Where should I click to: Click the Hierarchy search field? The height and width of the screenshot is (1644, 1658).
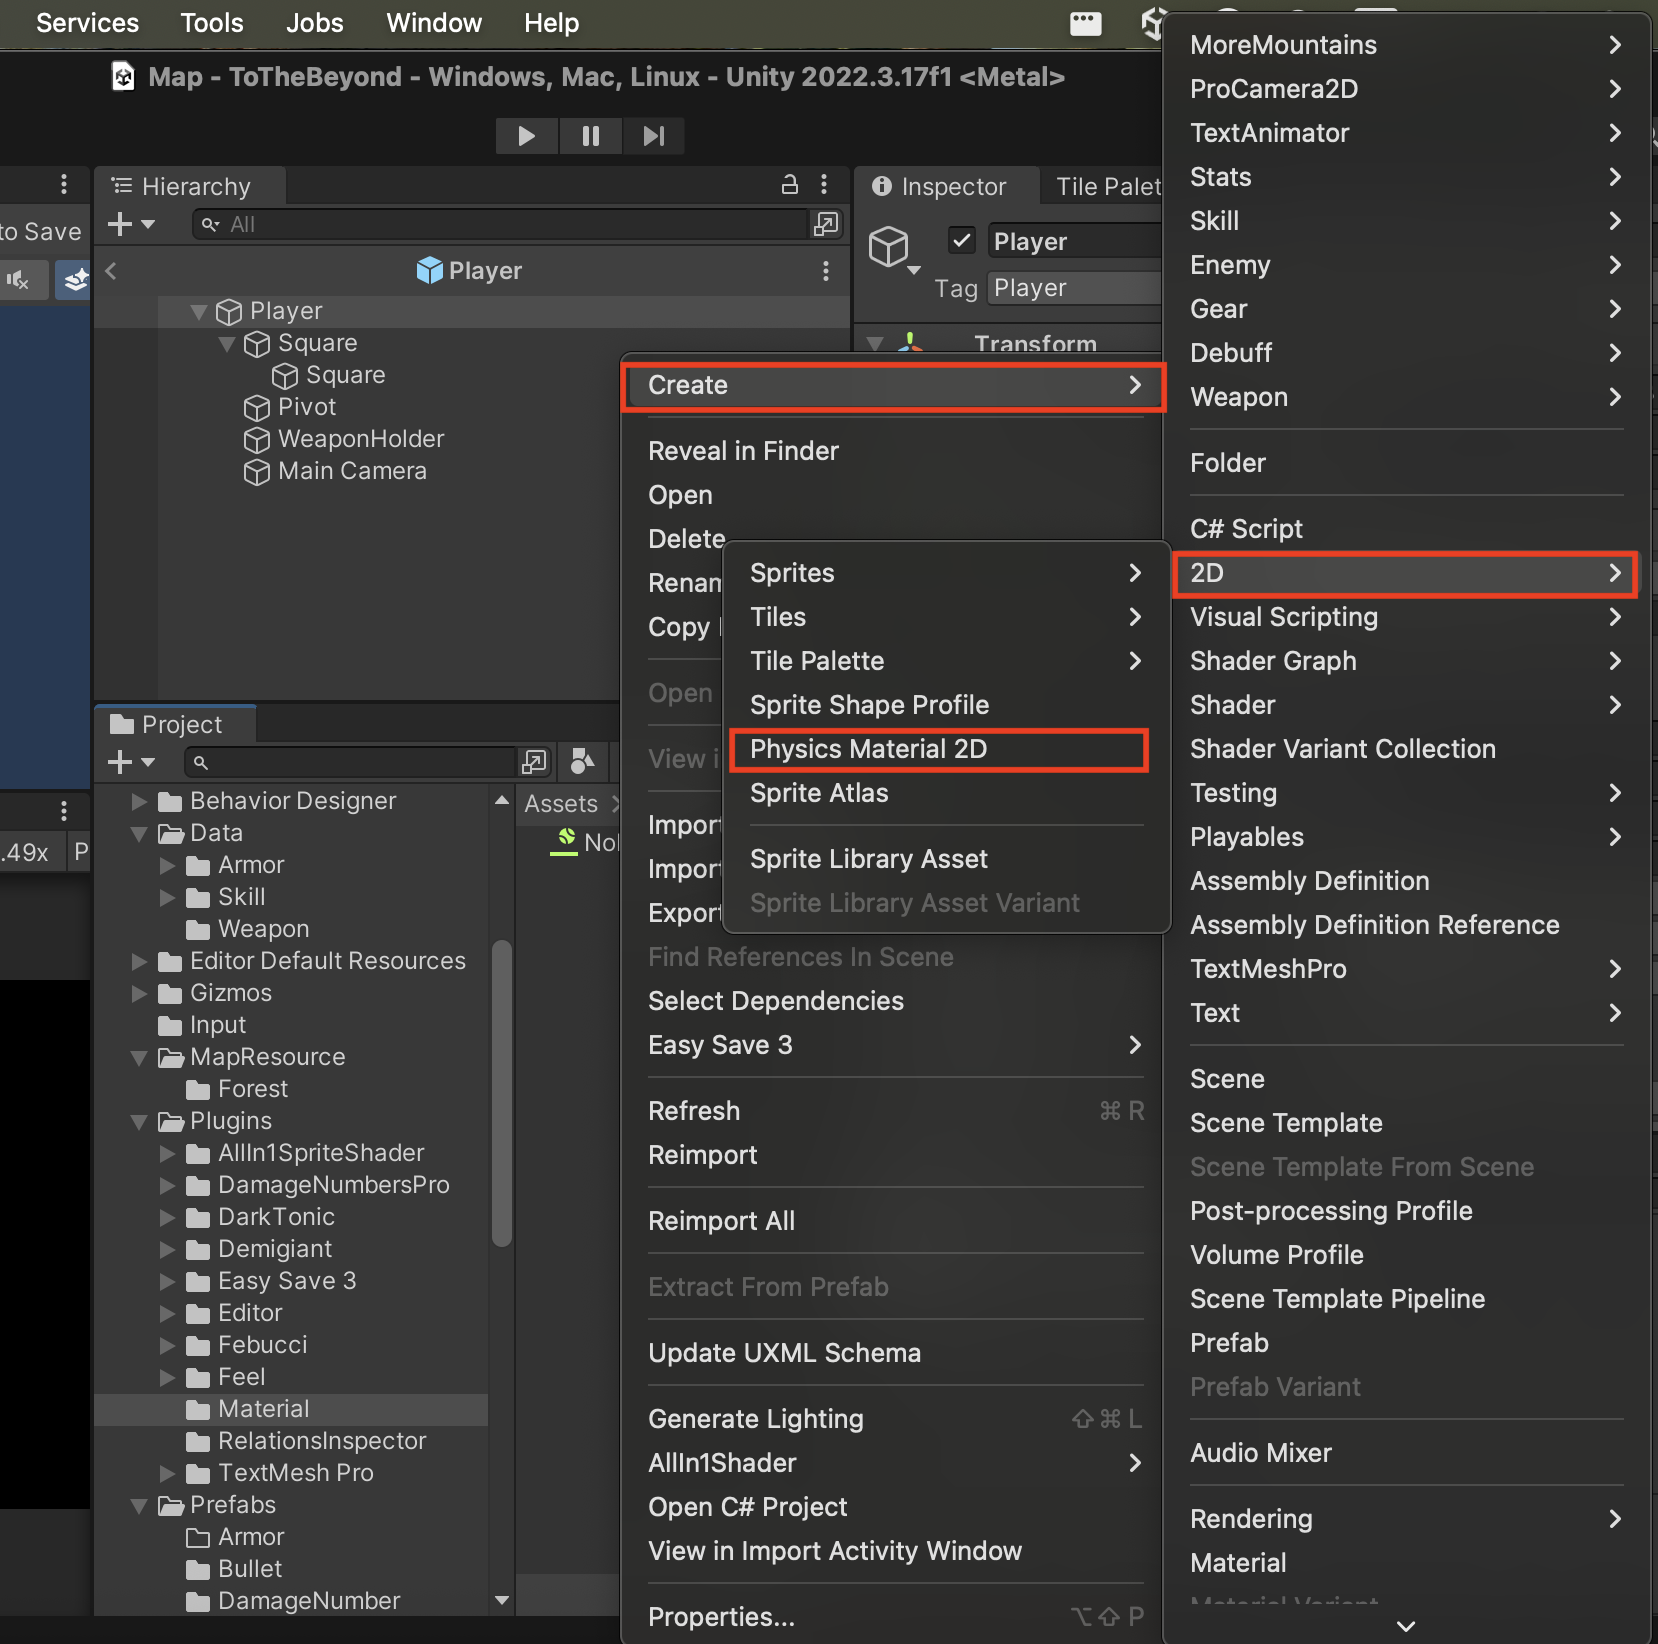pos(500,224)
